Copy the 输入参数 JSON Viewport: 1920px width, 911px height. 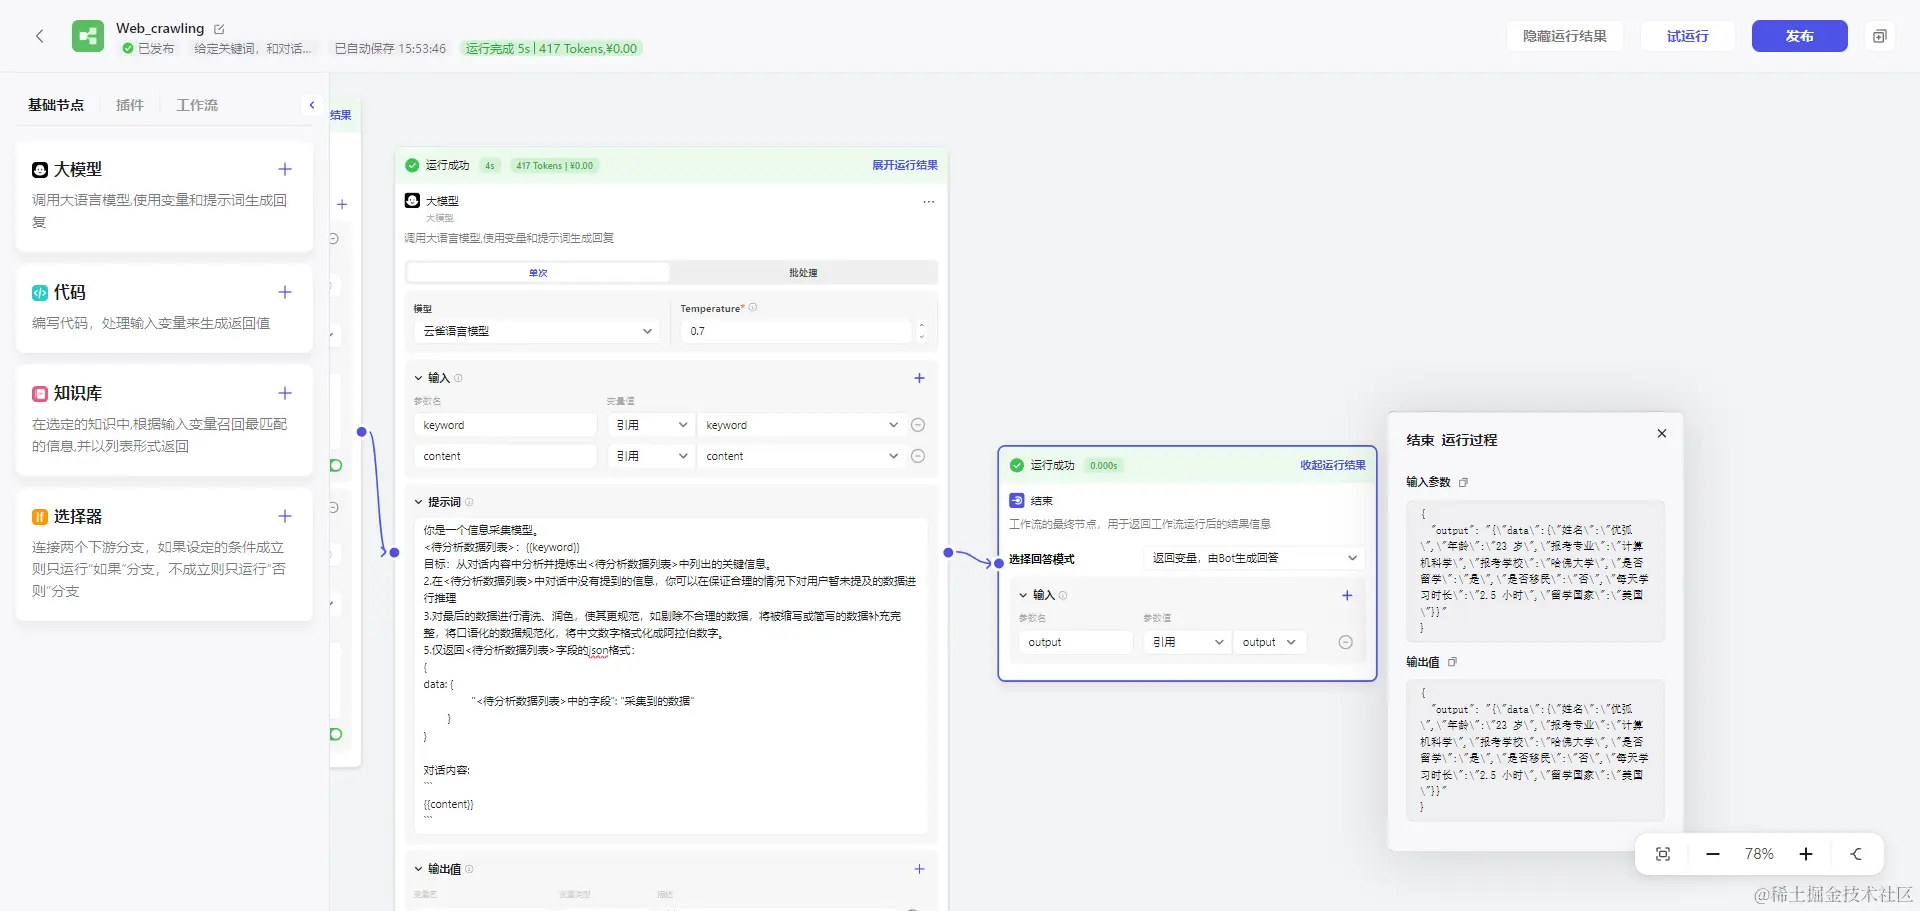(x=1463, y=482)
